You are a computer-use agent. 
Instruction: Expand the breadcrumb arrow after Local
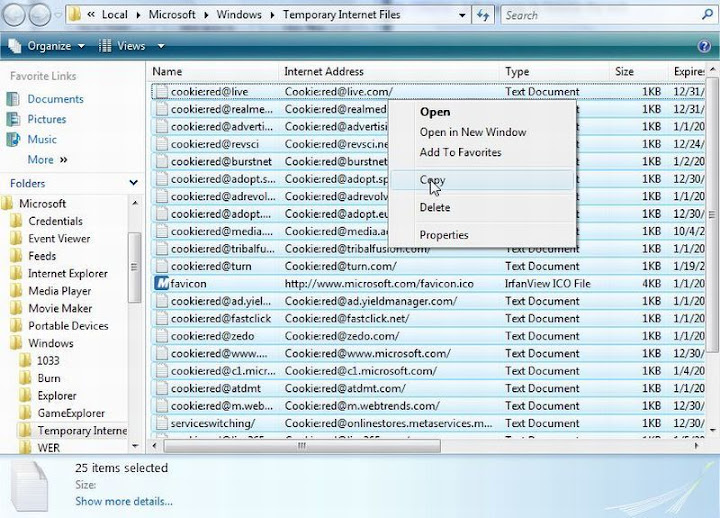[138, 15]
